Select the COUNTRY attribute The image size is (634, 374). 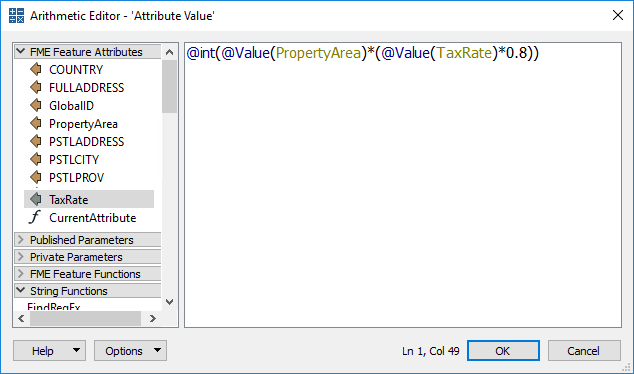tap(76, 70)
